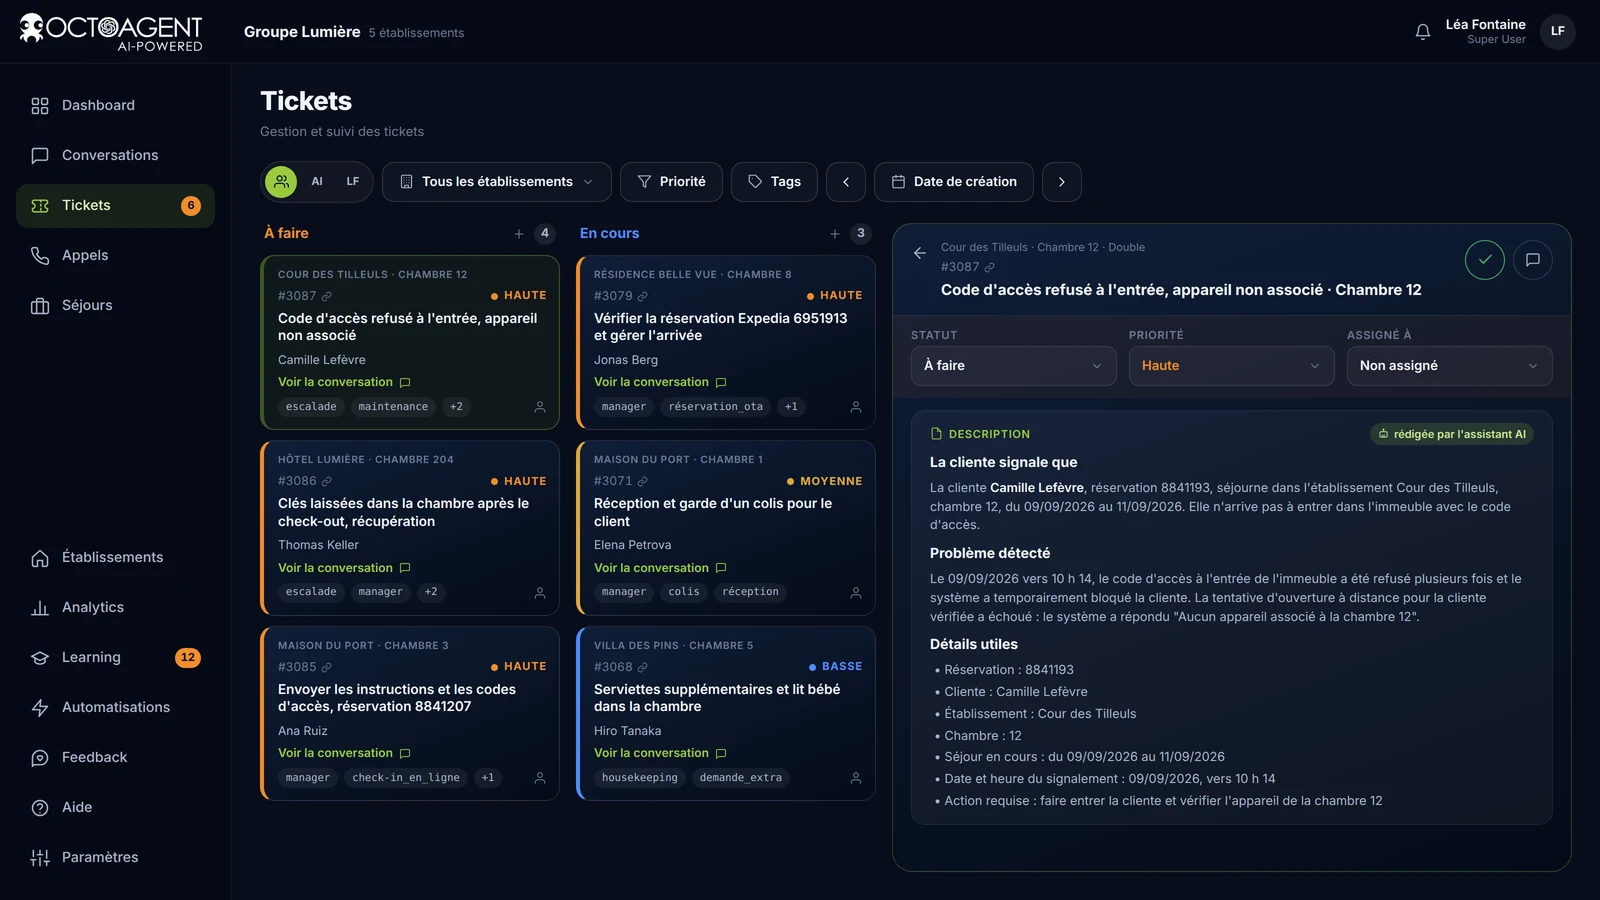Click assignee icon on ticket #3079 card

pos(856,407)
